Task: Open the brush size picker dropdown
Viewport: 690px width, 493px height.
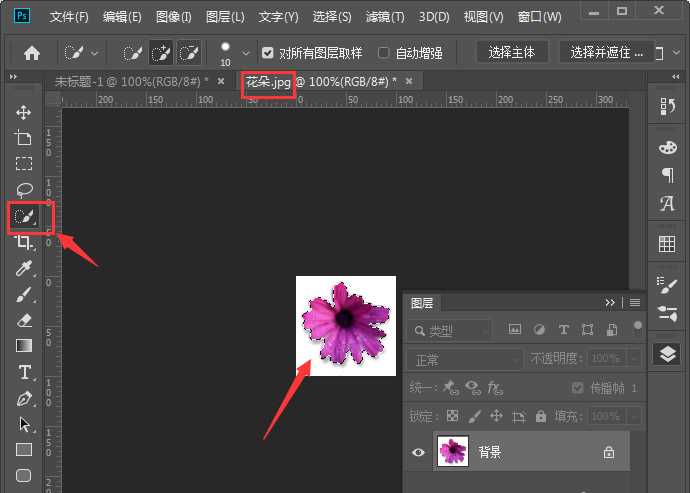Action: pos(246,53)
